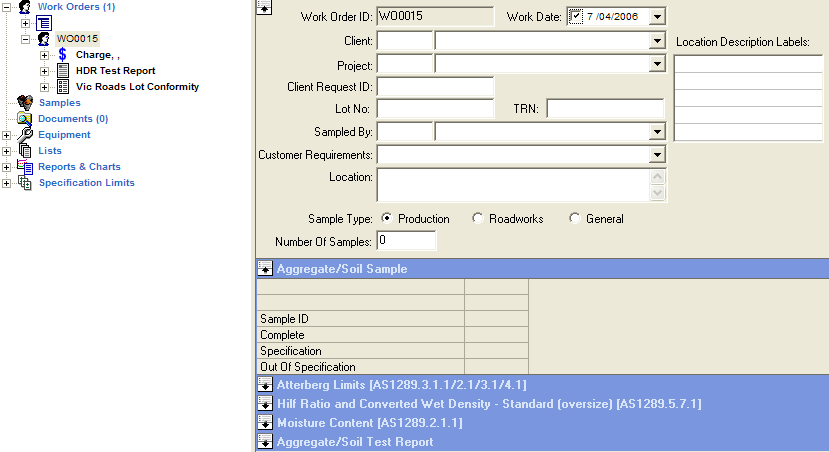The width and height of the screenshot is (829, 452).
Task: Select the General sample type
Action: point(575,219)
